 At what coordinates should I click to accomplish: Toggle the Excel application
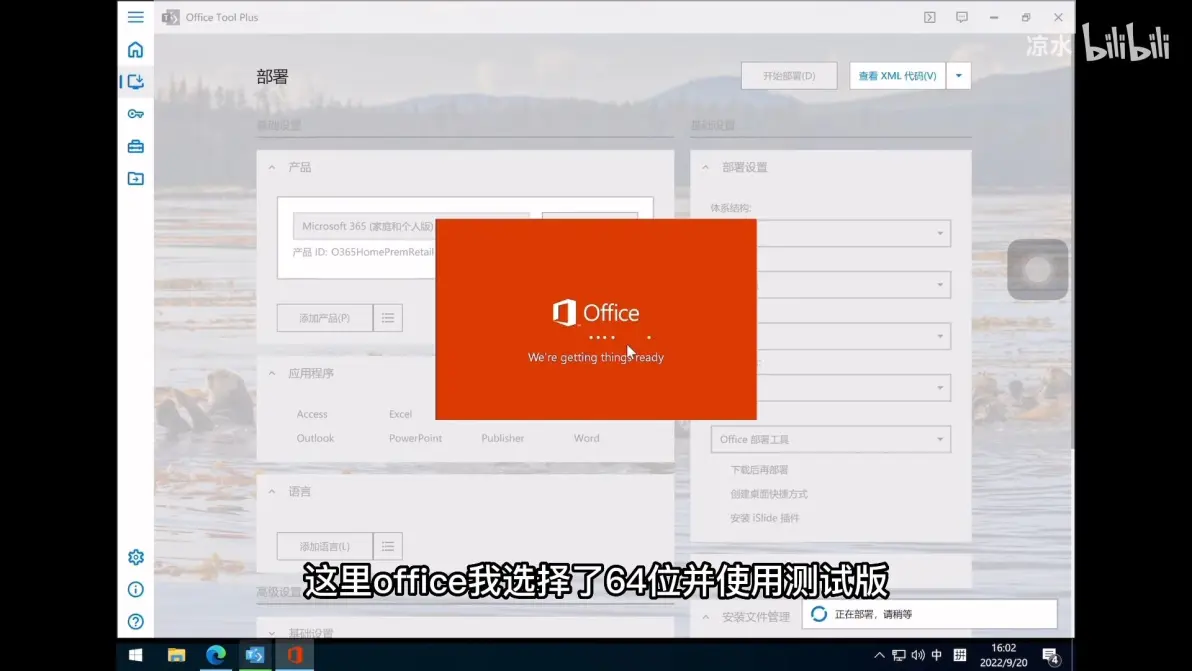point(401,414)
